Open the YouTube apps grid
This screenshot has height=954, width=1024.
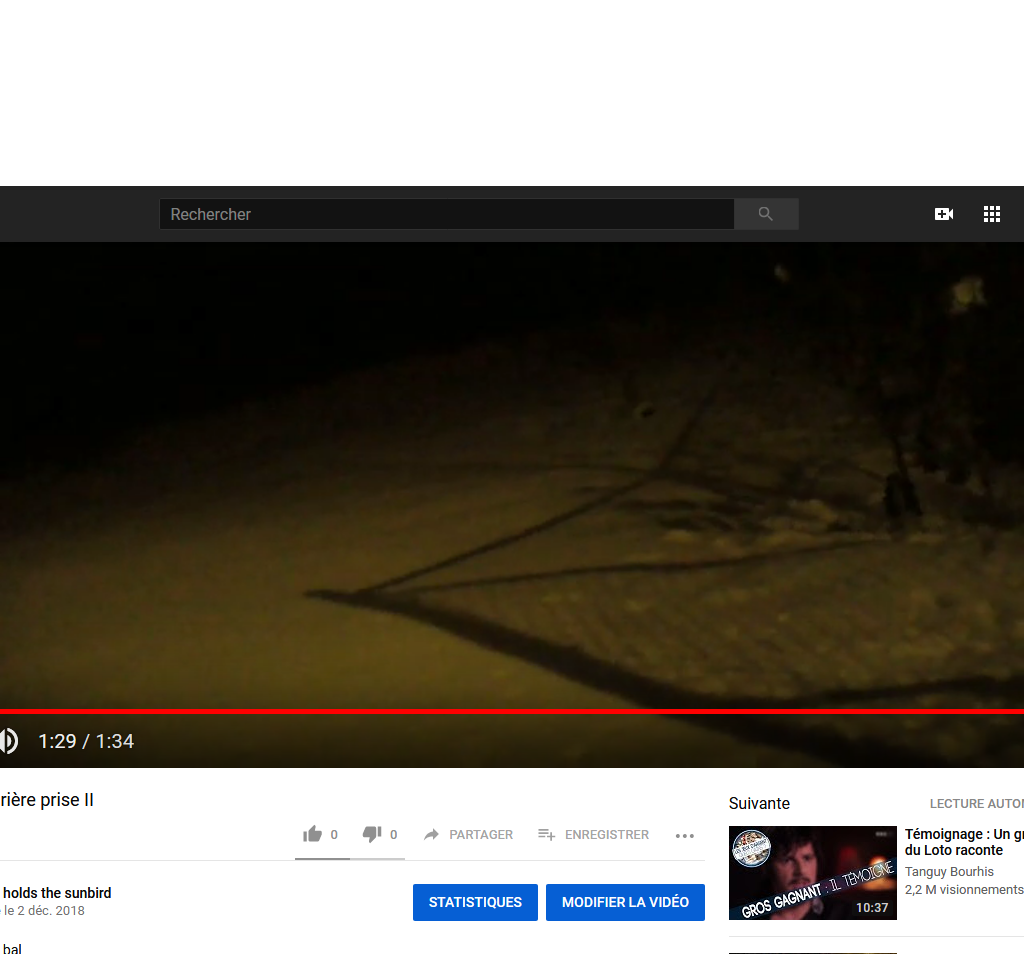pos(991,214)
